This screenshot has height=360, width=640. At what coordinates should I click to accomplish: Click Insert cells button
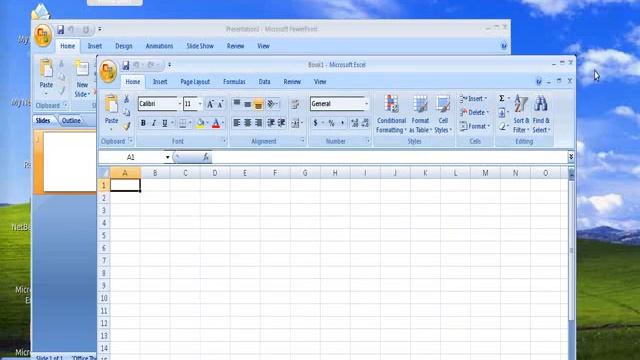coord(473,99)
